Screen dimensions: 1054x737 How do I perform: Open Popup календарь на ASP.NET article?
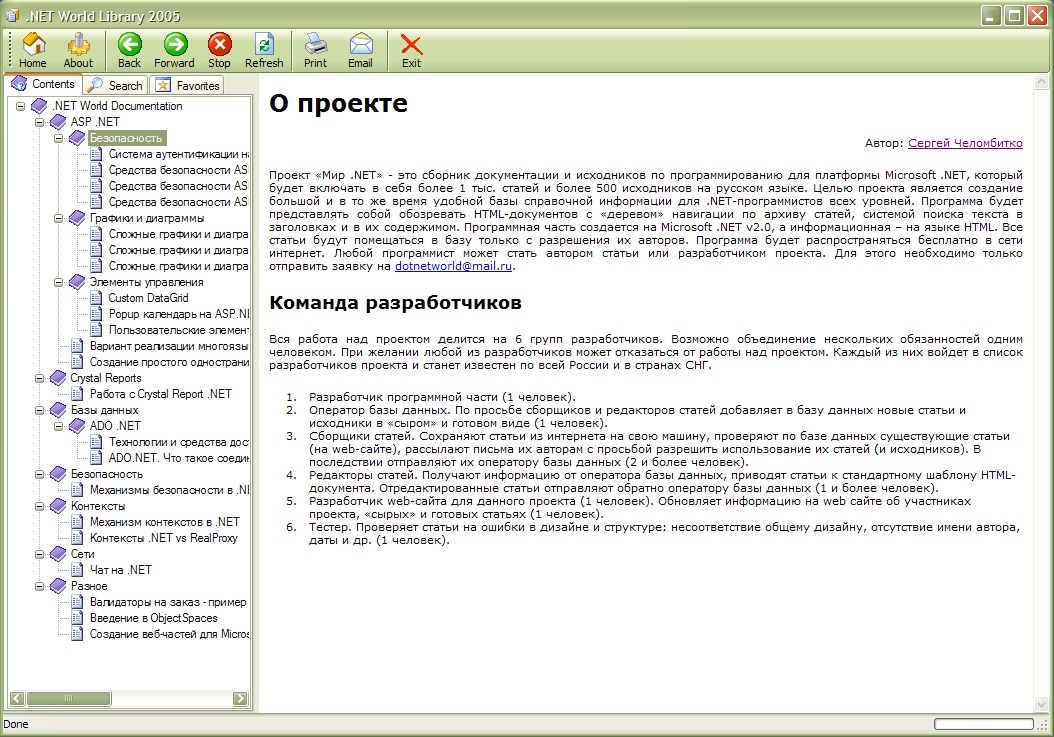[x=179, y=314]
